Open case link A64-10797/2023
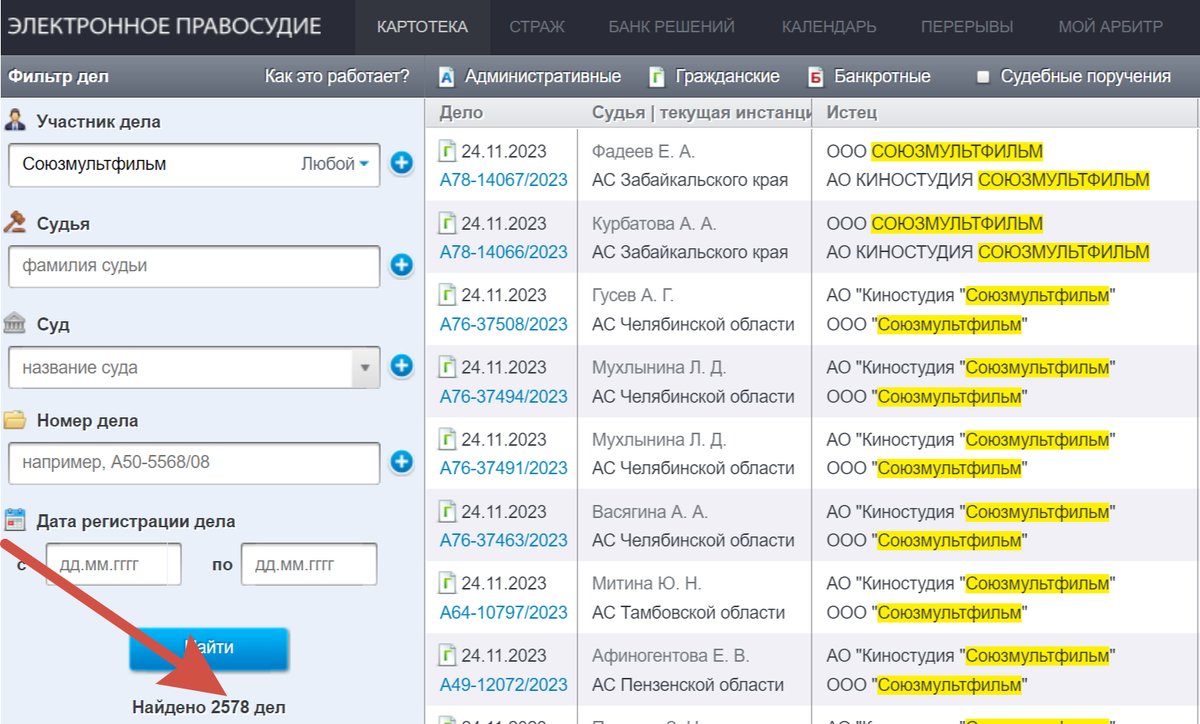1200x724 pixels. pos(503,612)
